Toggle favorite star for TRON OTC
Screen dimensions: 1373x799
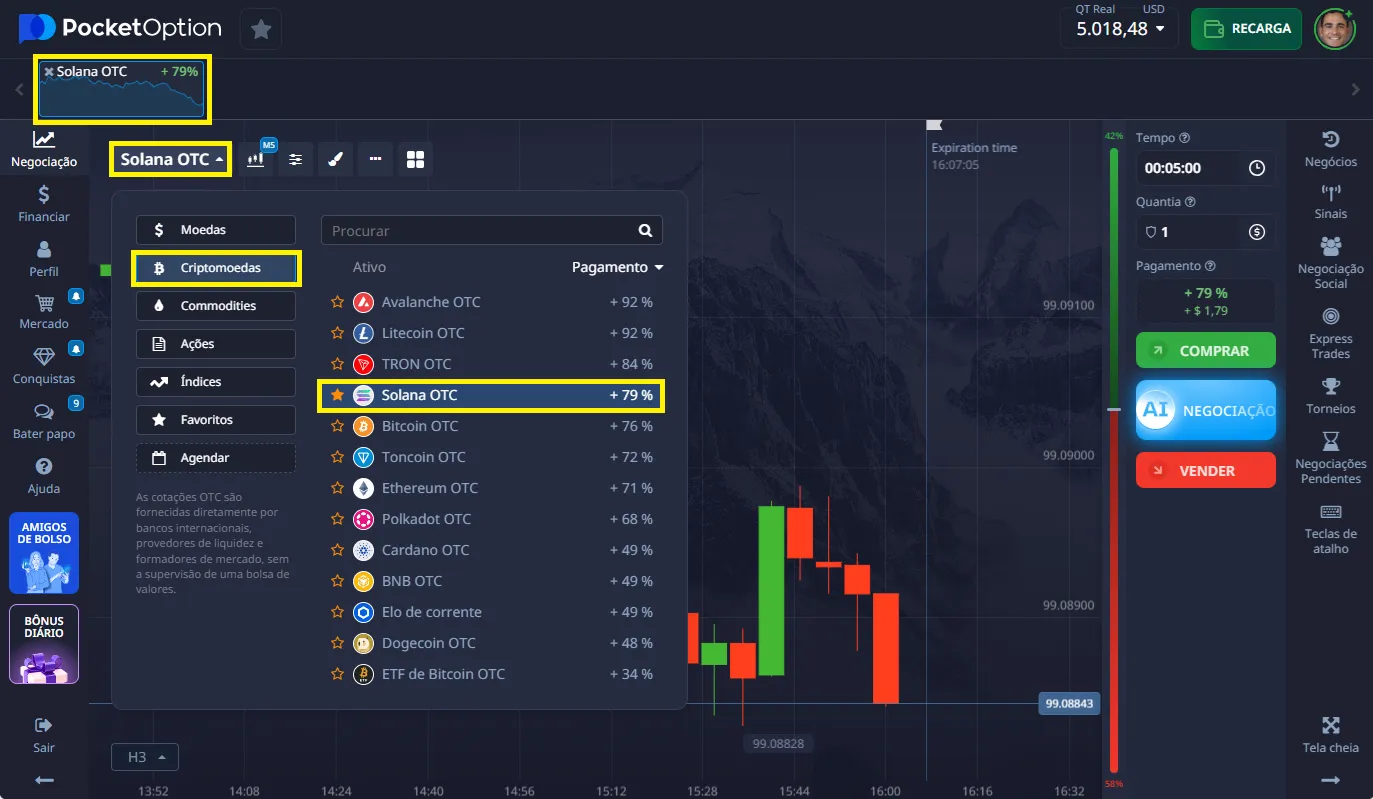pos(337,364)
